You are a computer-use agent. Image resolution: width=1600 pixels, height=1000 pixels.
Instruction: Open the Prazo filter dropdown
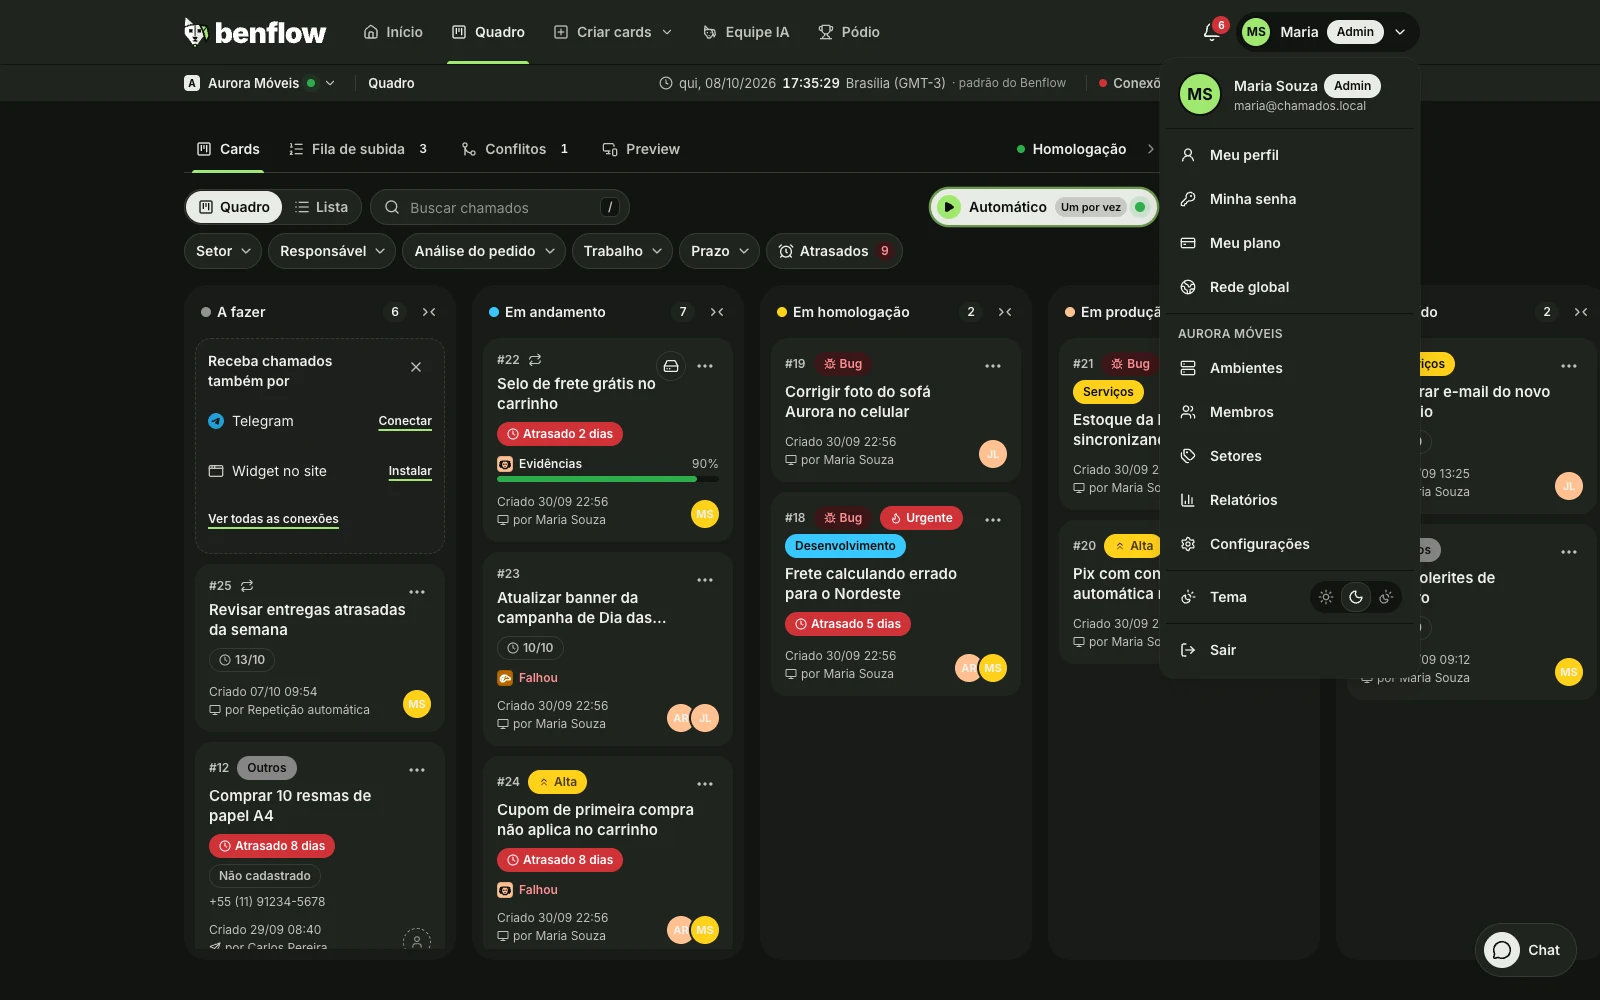pos(719,251)
